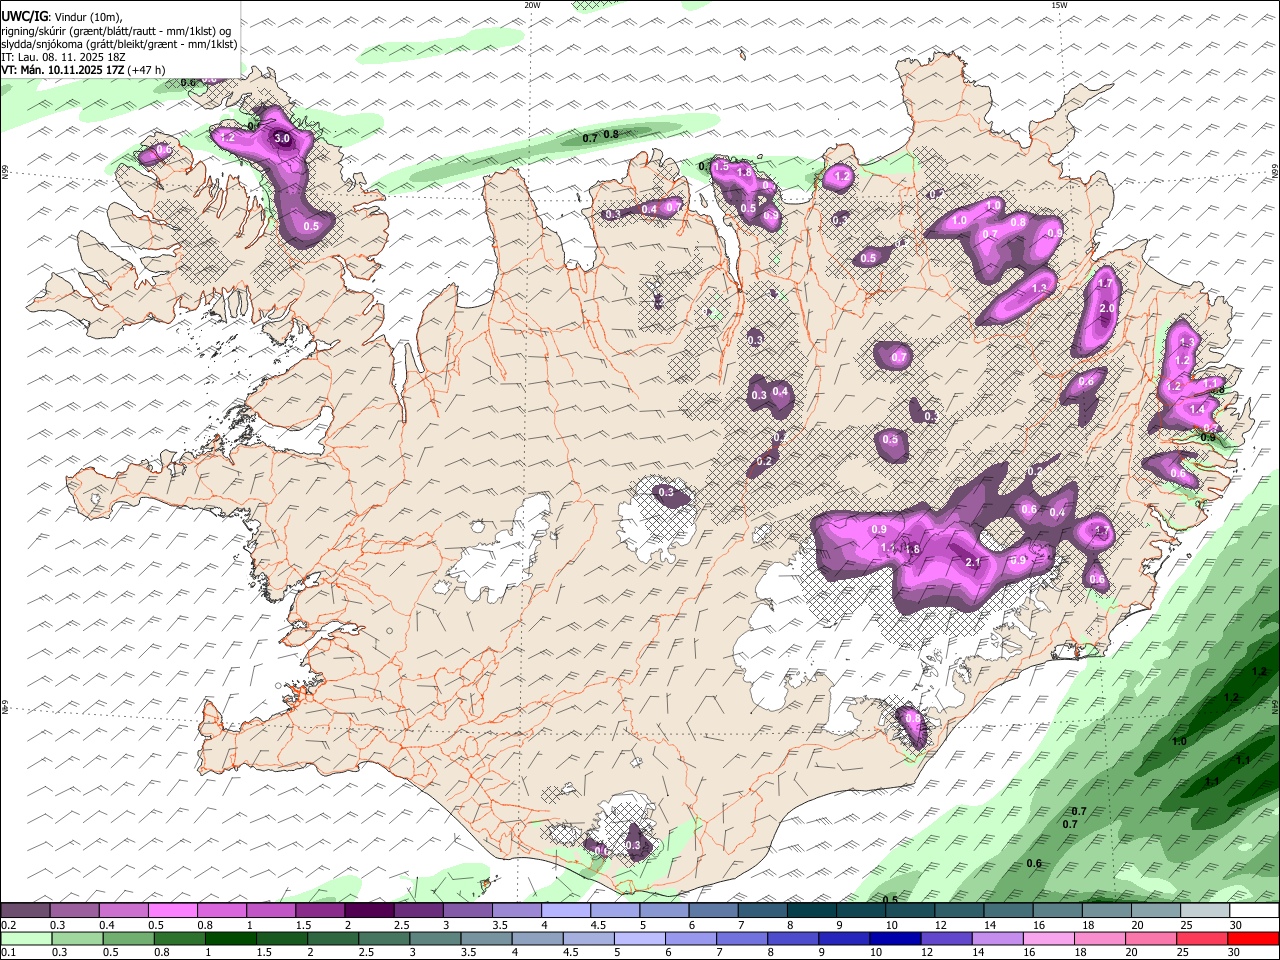Pick the dark purple 0.2 swatch in snow legend
Screen dimensions: 1280x960
[x=25, y=911]
